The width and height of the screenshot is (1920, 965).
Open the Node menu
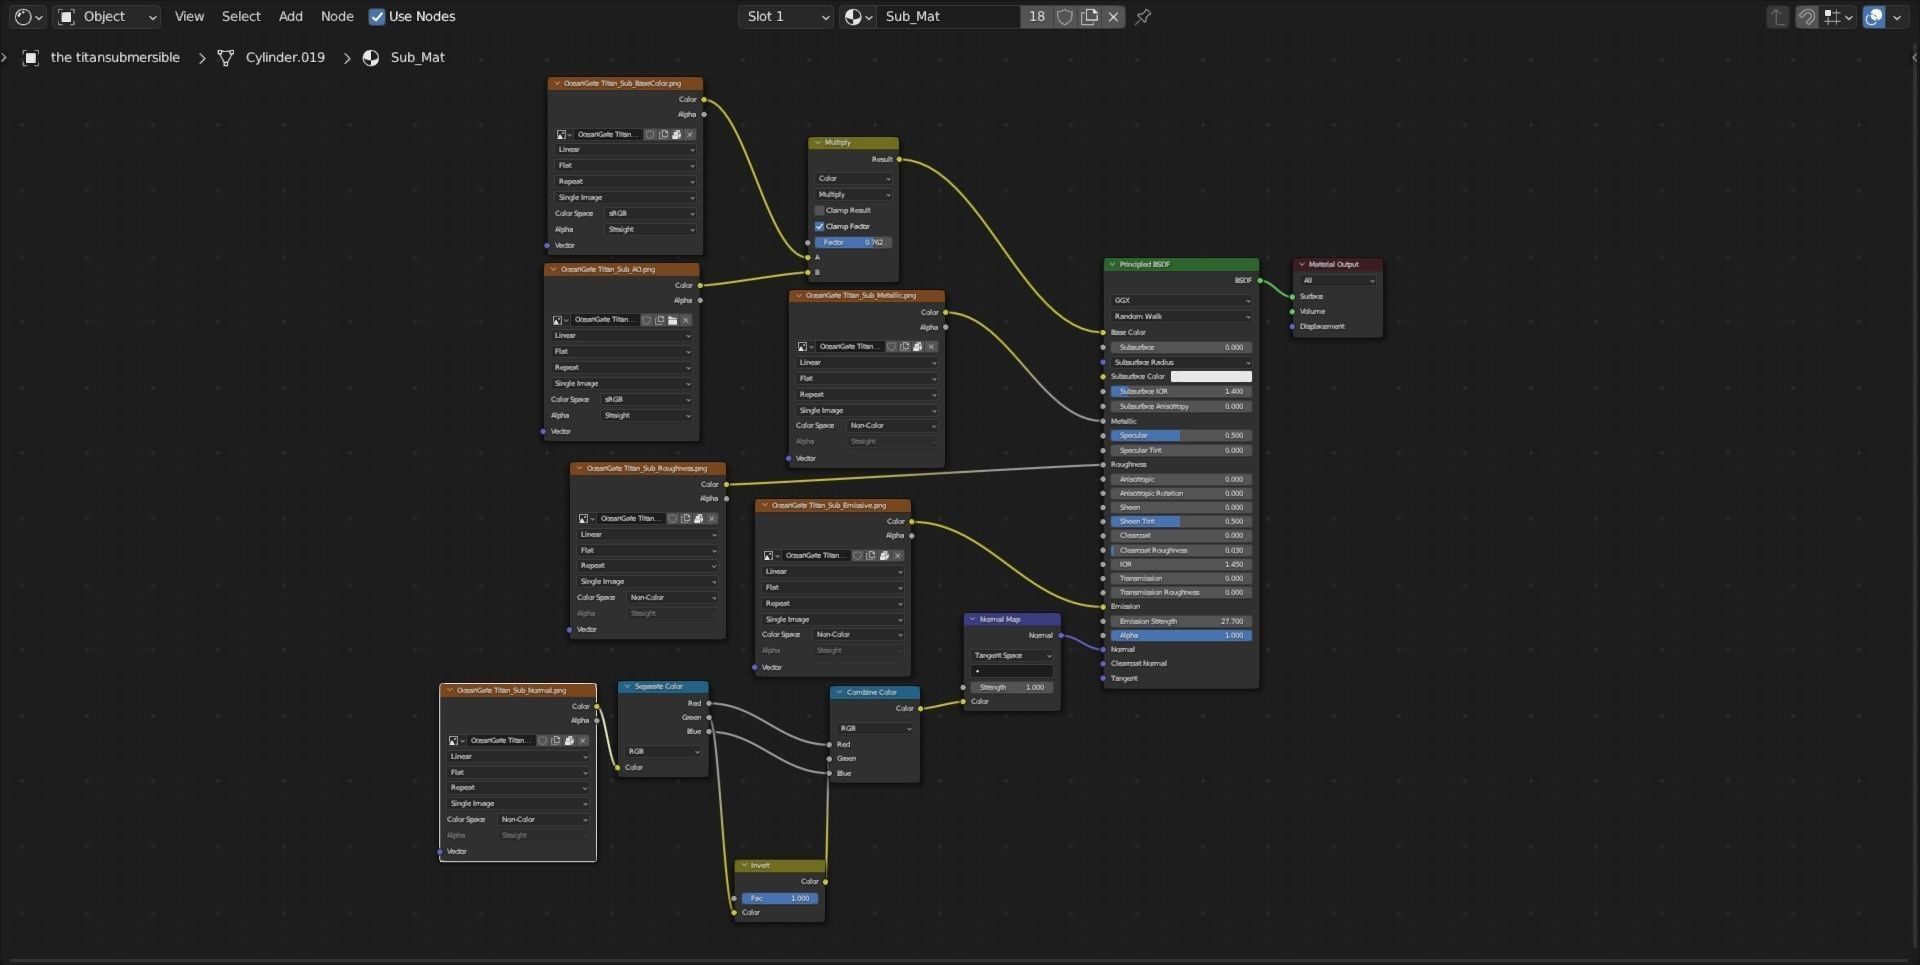(x=337, y=16)
